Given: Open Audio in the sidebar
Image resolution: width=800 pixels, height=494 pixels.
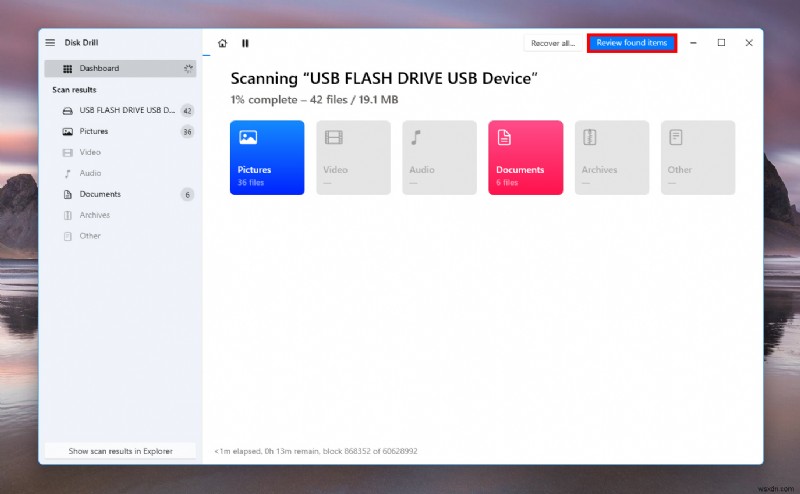Looking at the screenshot, I should coord(120,173).
